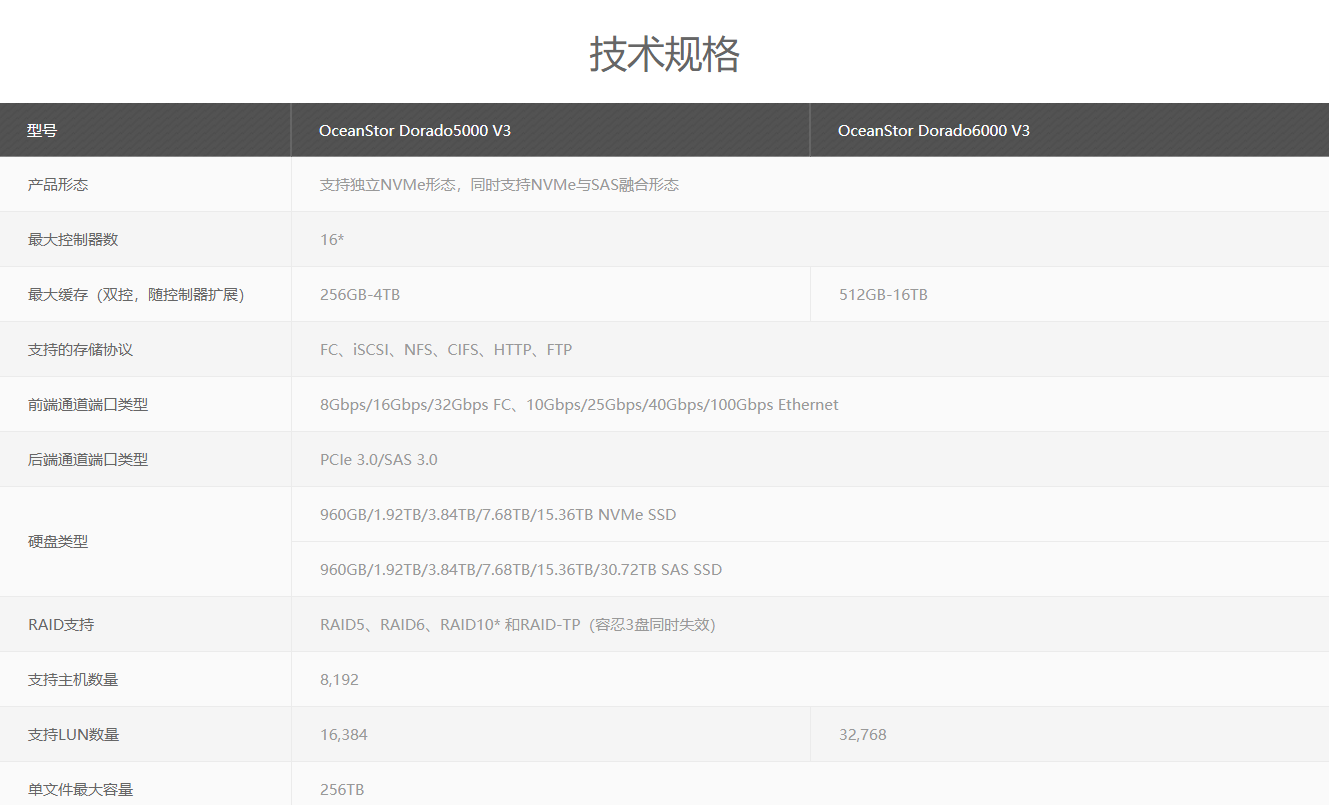
Task: Click the NVMe与SAS融合形态 description text
Action: tap(499, 185)
